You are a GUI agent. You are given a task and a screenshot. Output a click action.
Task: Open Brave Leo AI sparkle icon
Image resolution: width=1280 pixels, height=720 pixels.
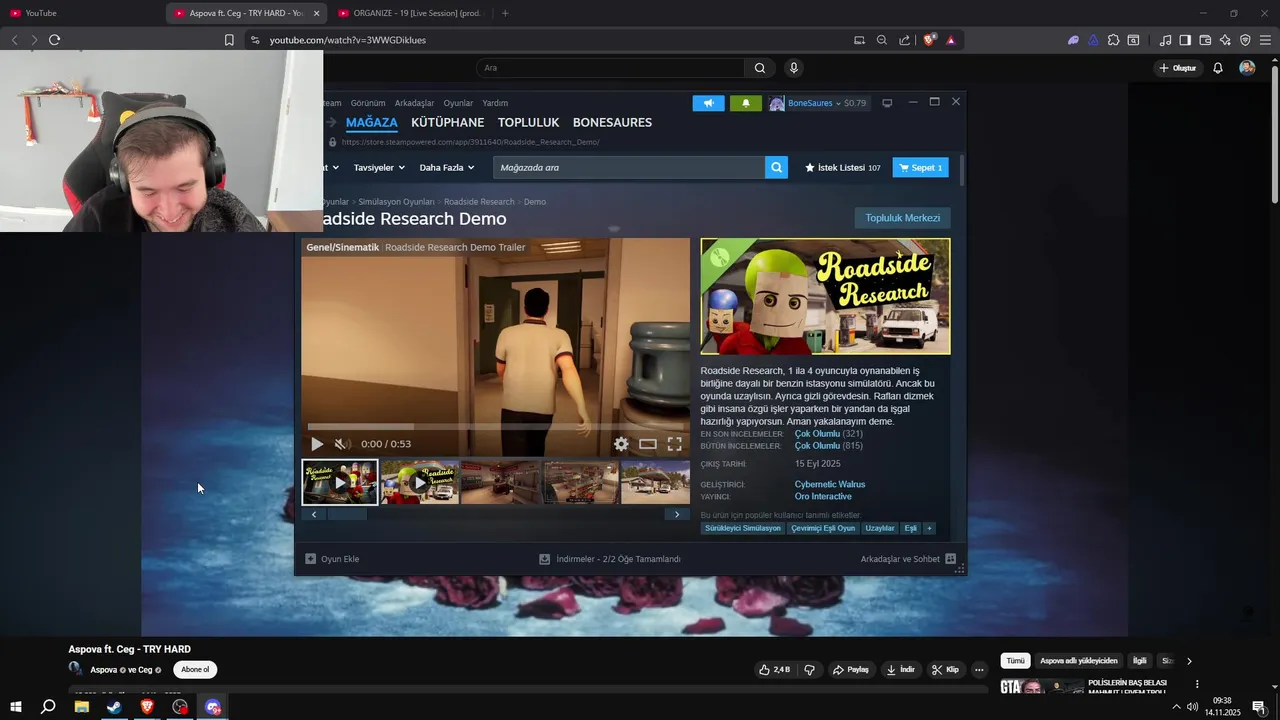[1225, 40]
